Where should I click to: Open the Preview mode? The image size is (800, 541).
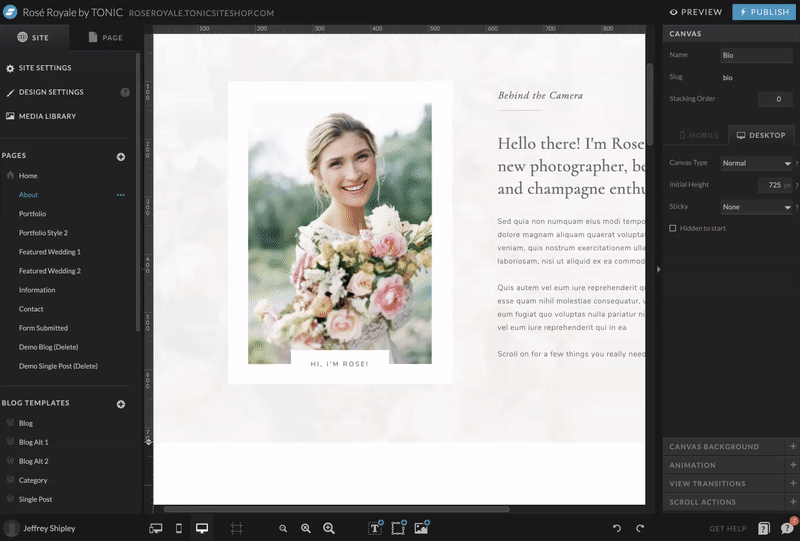696,12
